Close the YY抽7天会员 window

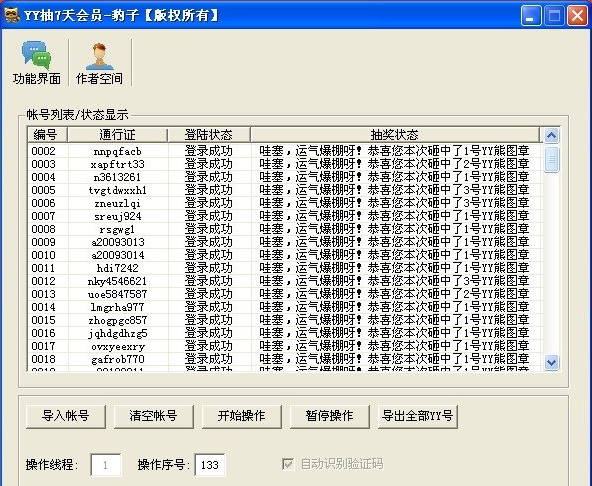578,16
